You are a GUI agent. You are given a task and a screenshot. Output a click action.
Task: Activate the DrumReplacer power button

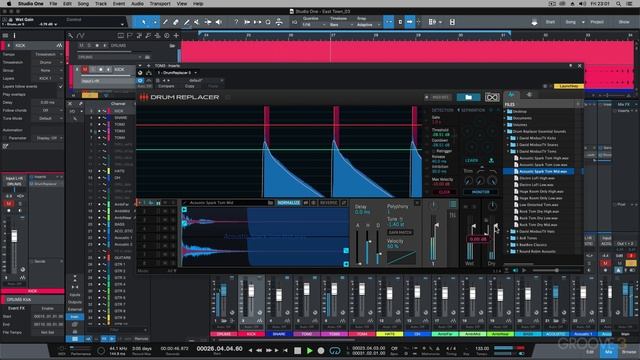[140, 80]
